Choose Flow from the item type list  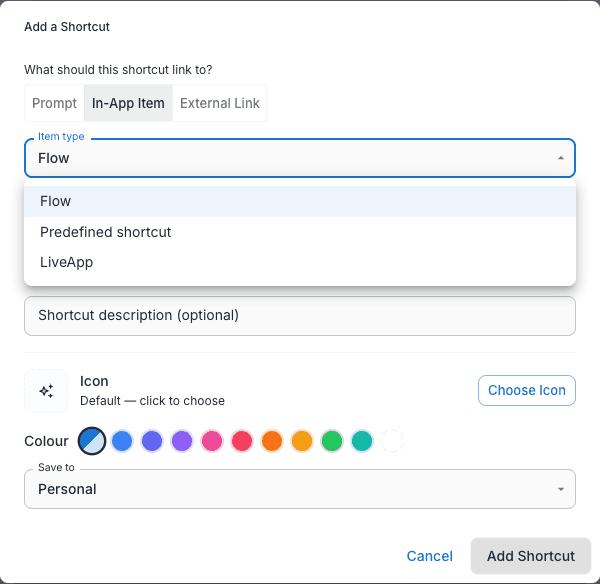[300, 201]
